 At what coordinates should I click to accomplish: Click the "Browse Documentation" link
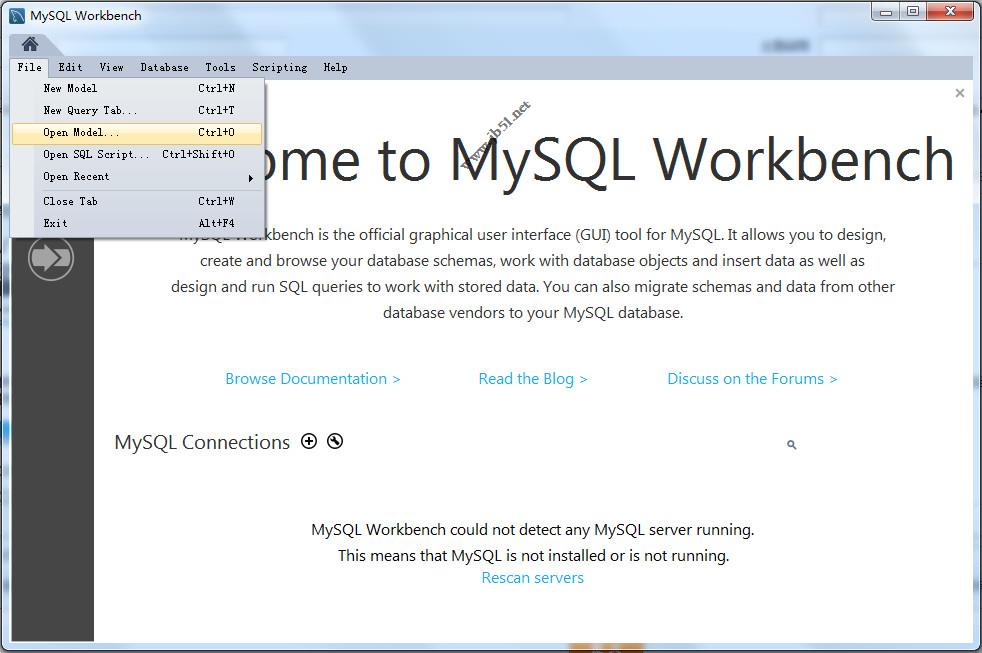click(313, 378)
